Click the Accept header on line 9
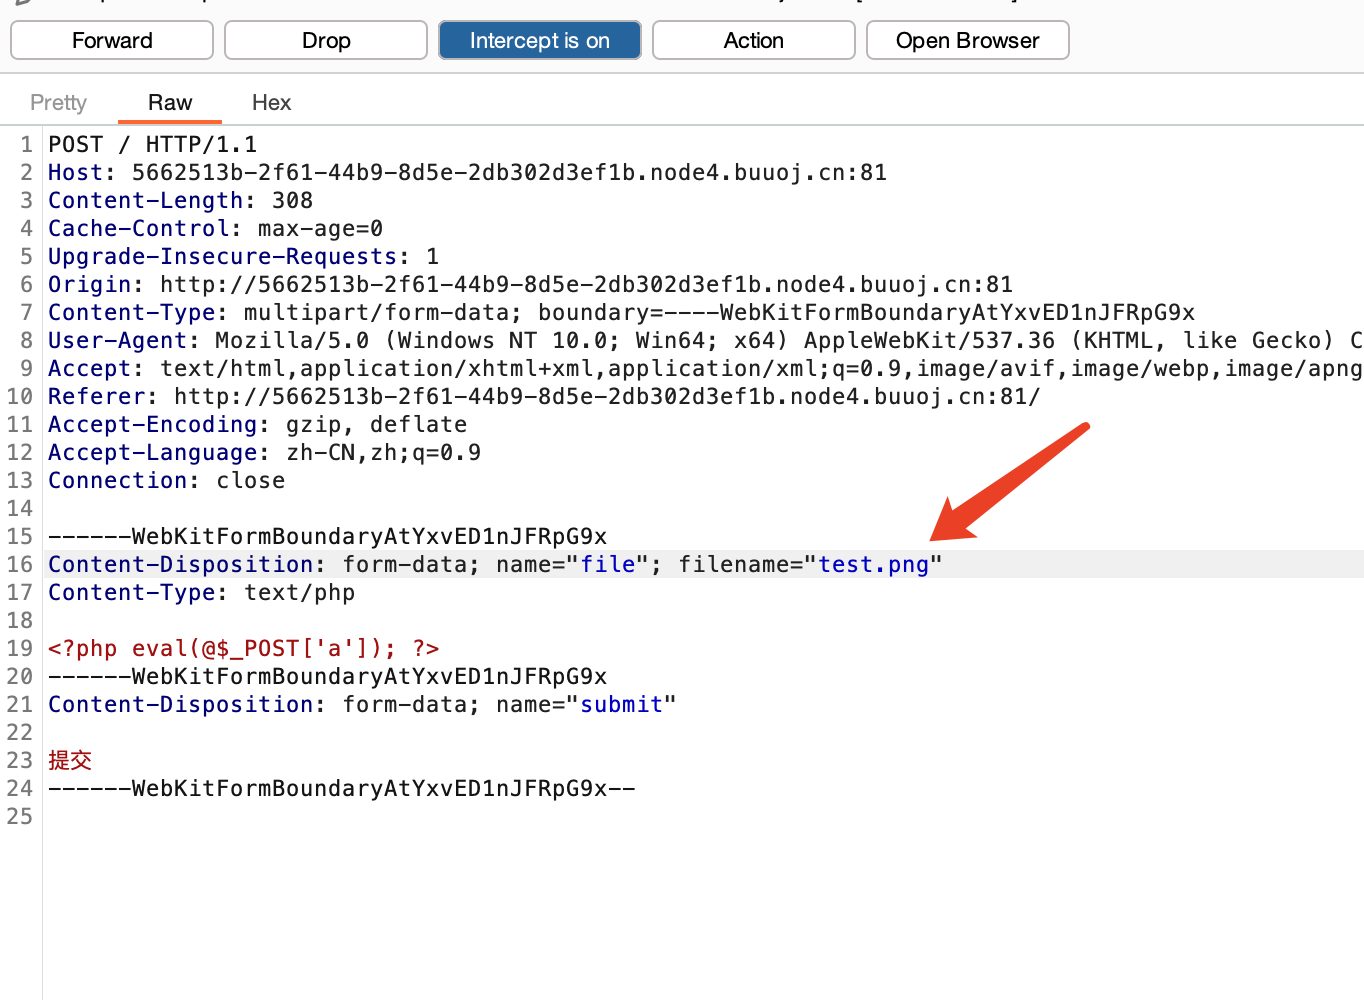The width and height of the screenshot is (1364, 1000). point(705,368)
